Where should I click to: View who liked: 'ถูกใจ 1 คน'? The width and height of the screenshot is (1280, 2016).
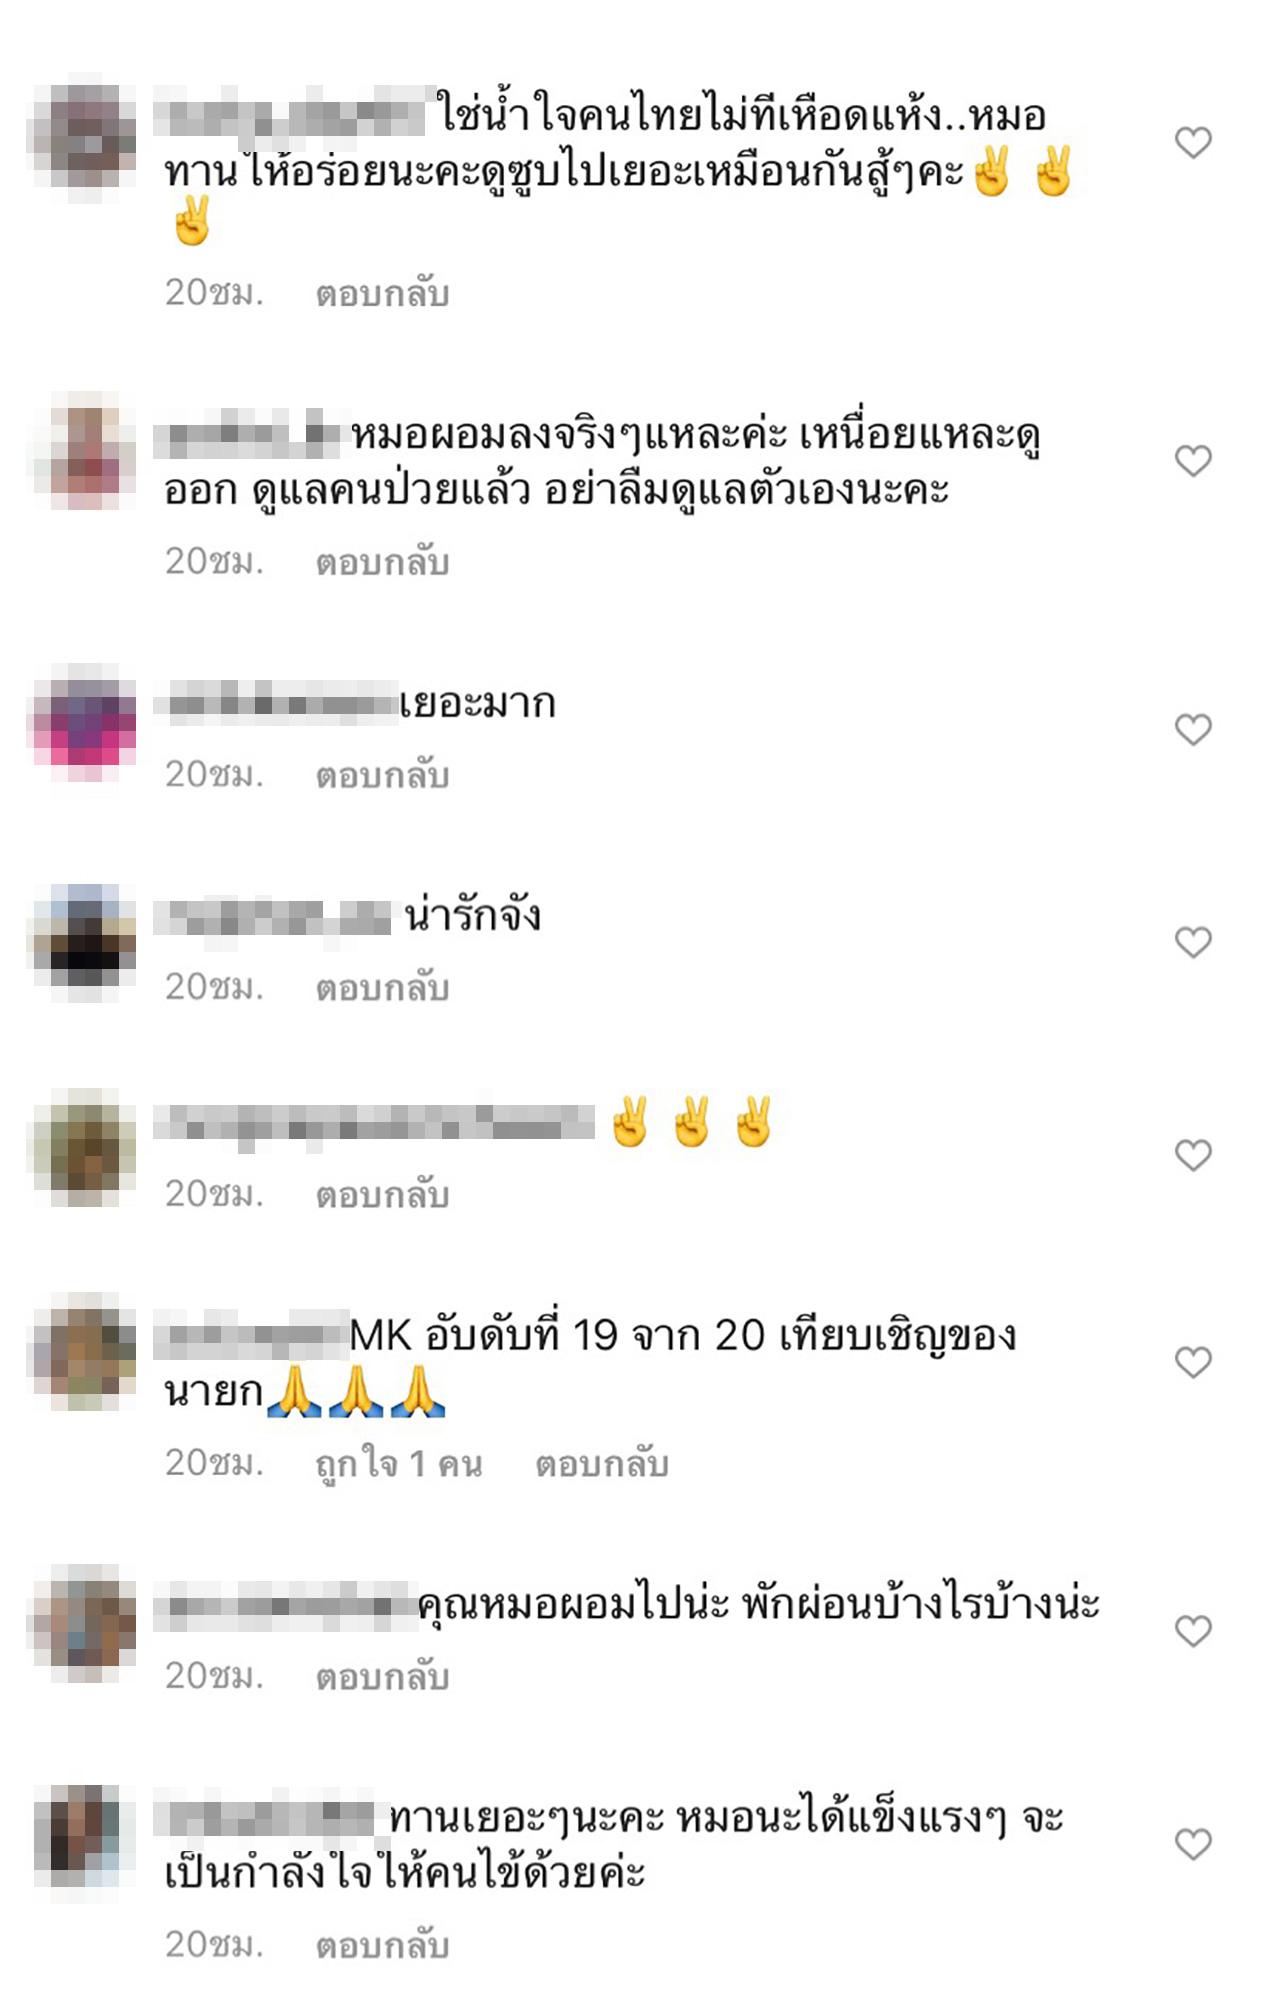[x=399, y=1464]
